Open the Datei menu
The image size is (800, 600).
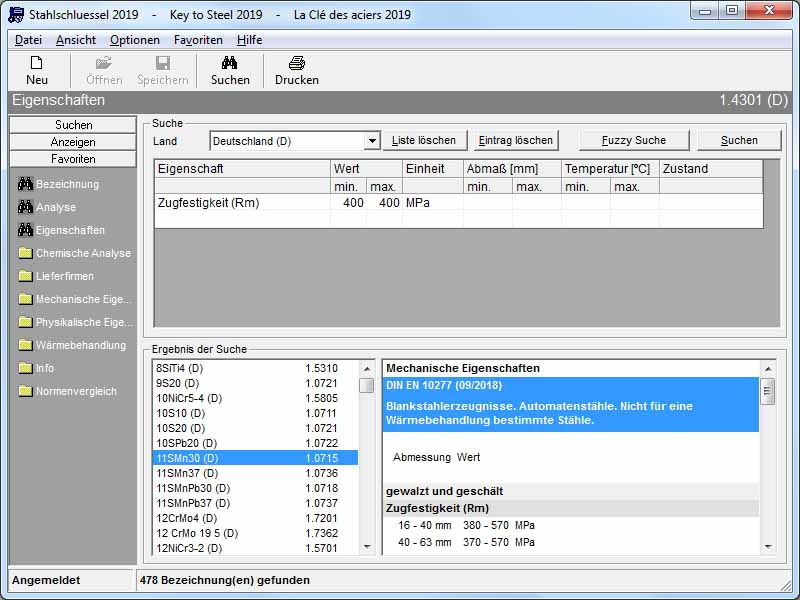click(x=28, y=40)
